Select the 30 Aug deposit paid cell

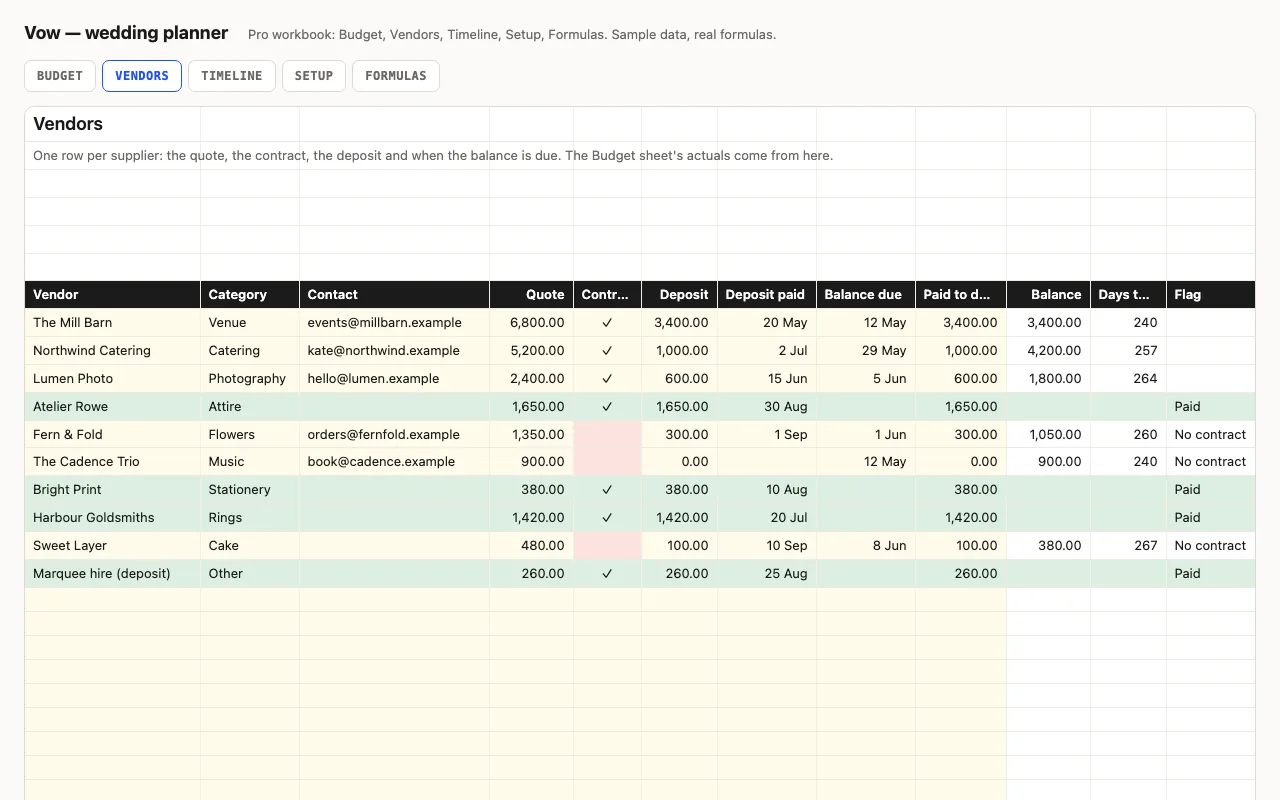point(766,407)
